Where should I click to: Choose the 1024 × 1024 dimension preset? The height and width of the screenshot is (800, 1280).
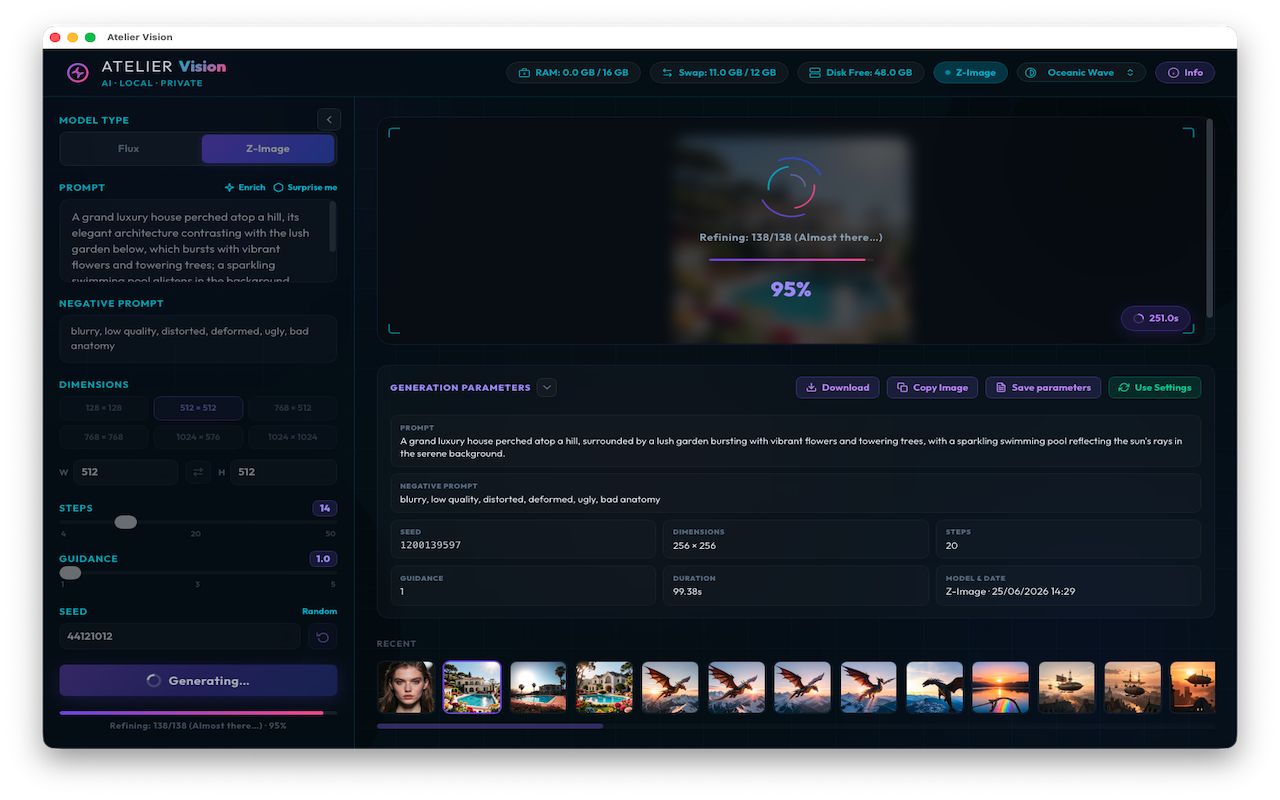293,437
